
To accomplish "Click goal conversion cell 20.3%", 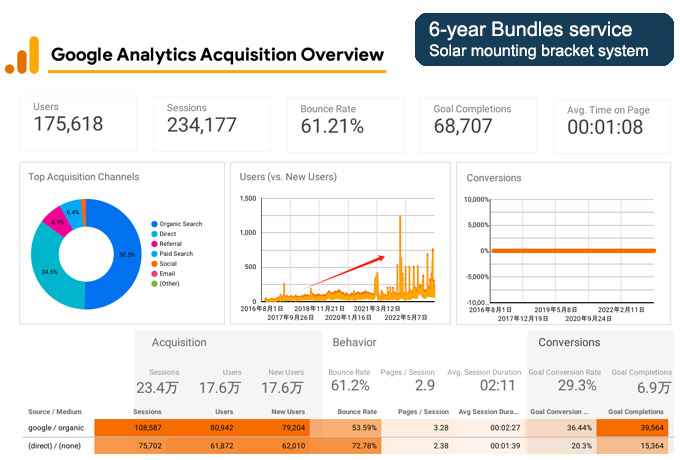I will [582, 446].
